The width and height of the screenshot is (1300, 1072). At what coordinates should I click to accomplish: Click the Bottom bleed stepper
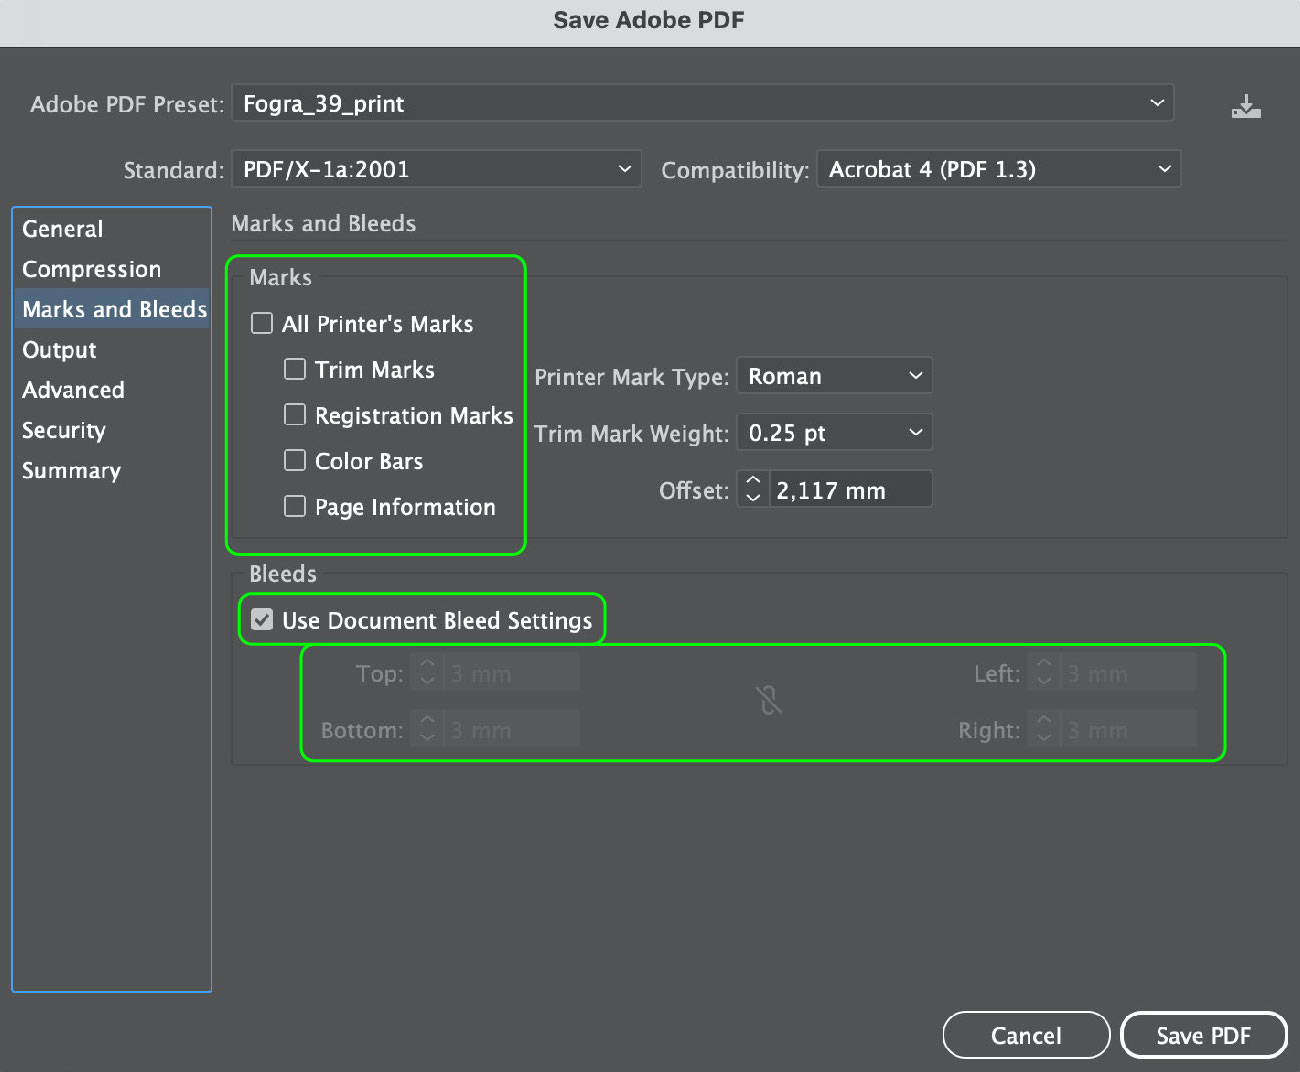pyautogui.click(x=427, y=729)
